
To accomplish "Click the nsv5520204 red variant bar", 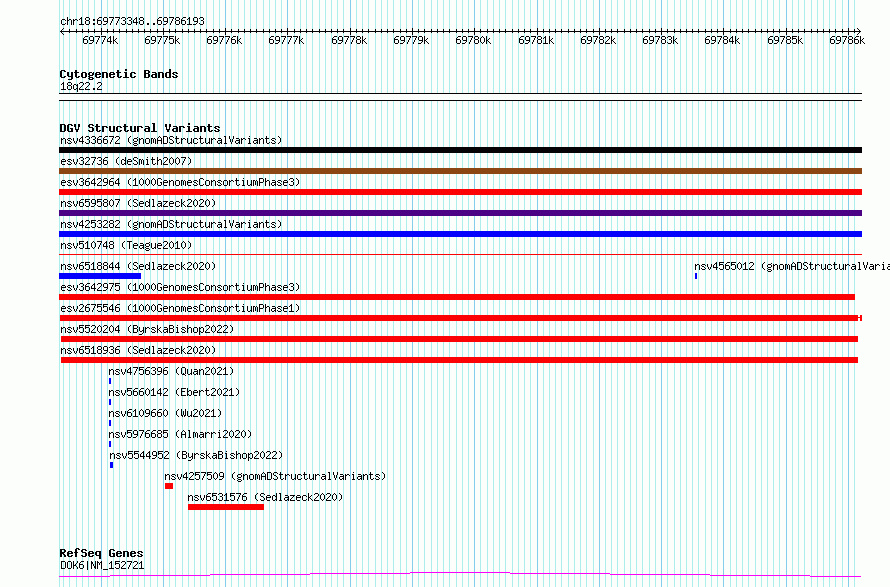I will (x=459, y=339).
